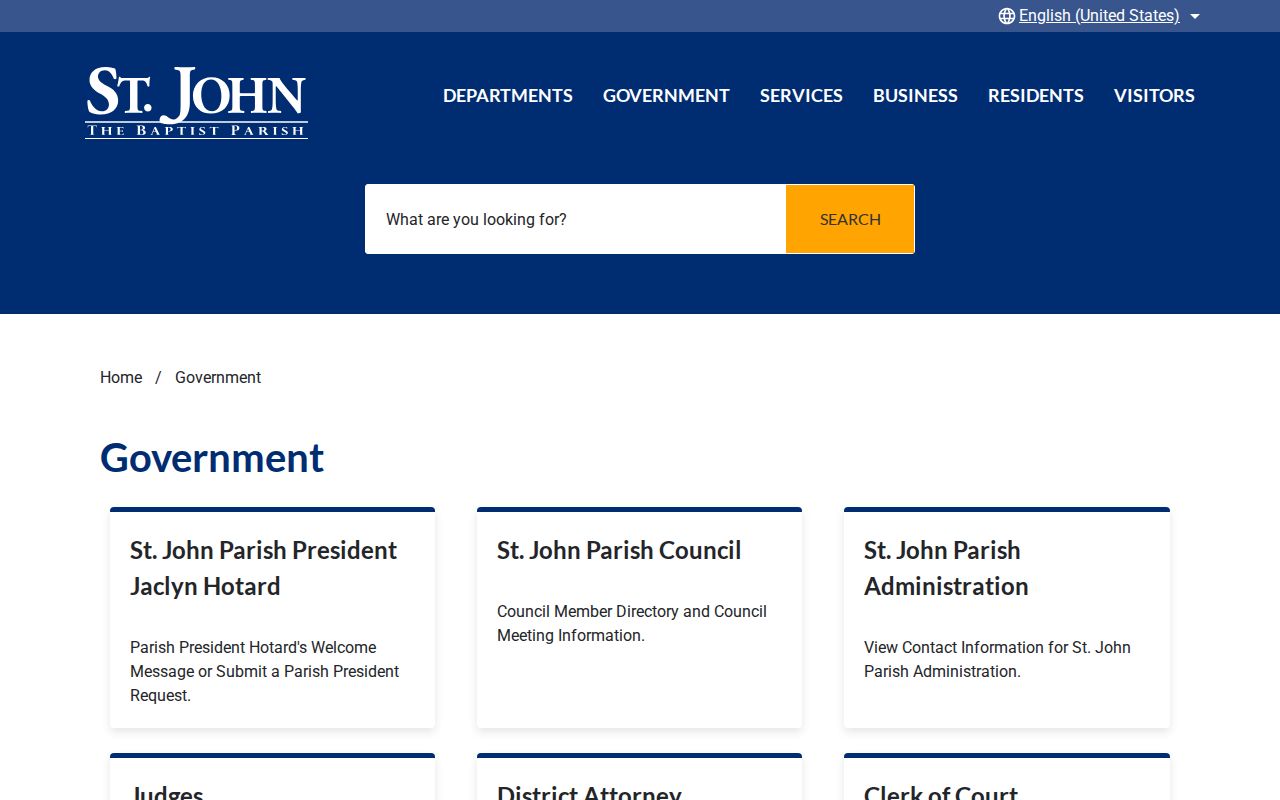1280x800 pixels.
Task: Click the St. John the Baptist Parish logo
Action: coord(196,102)
